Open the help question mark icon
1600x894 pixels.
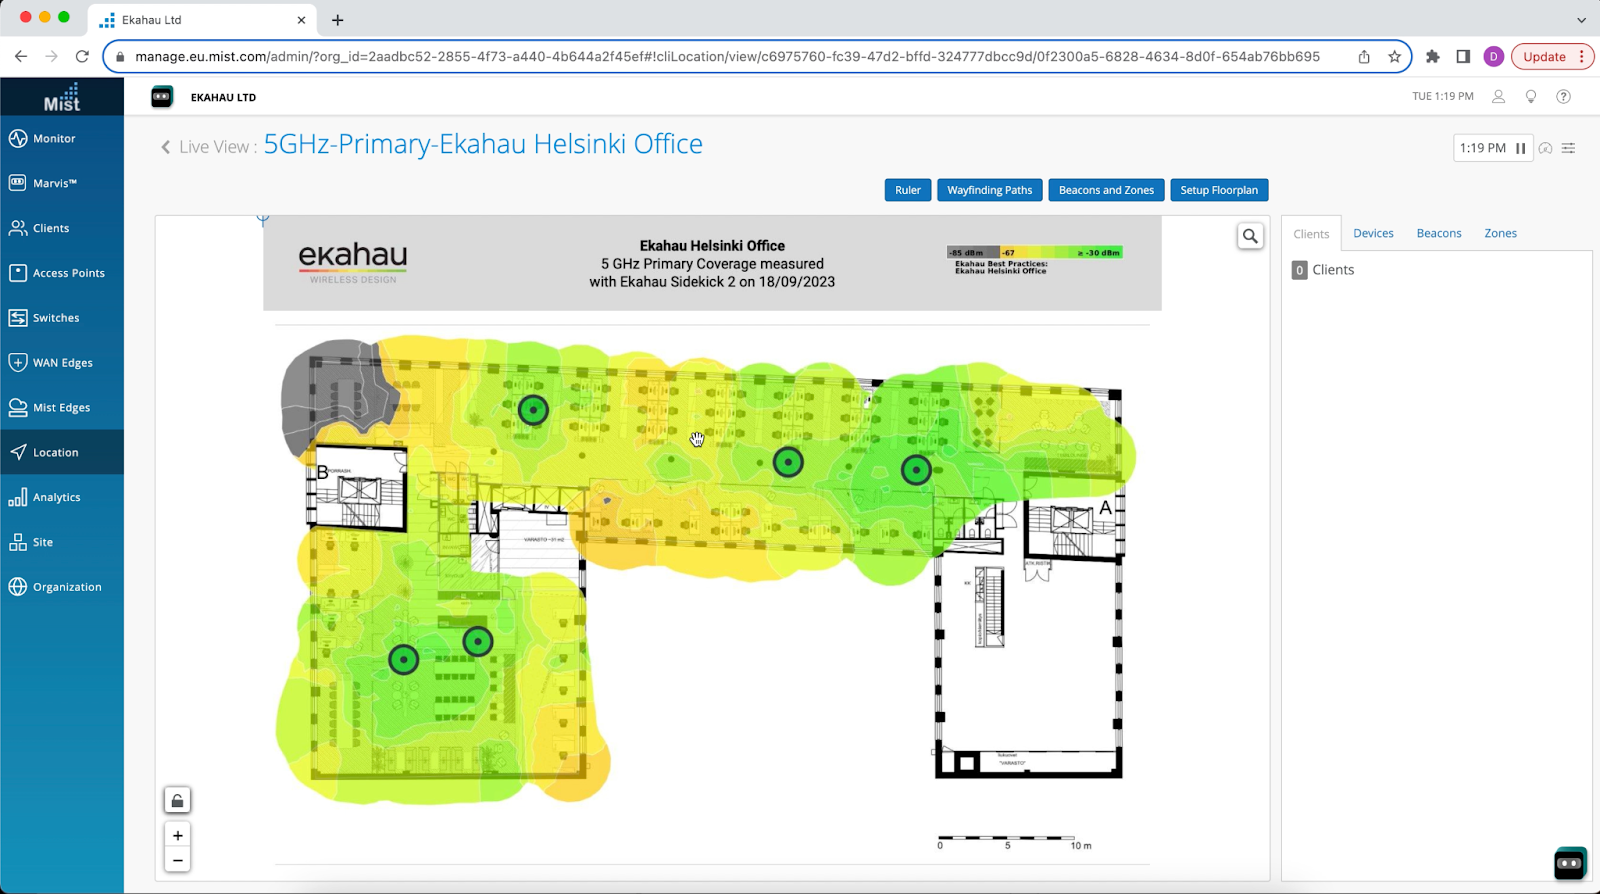tap(1563, 97)
